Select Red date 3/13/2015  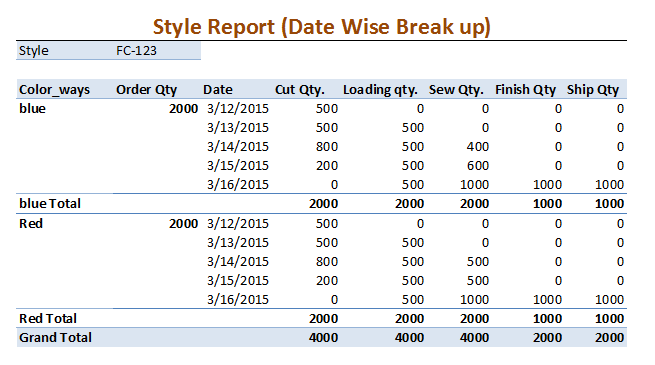pos(238,243)
